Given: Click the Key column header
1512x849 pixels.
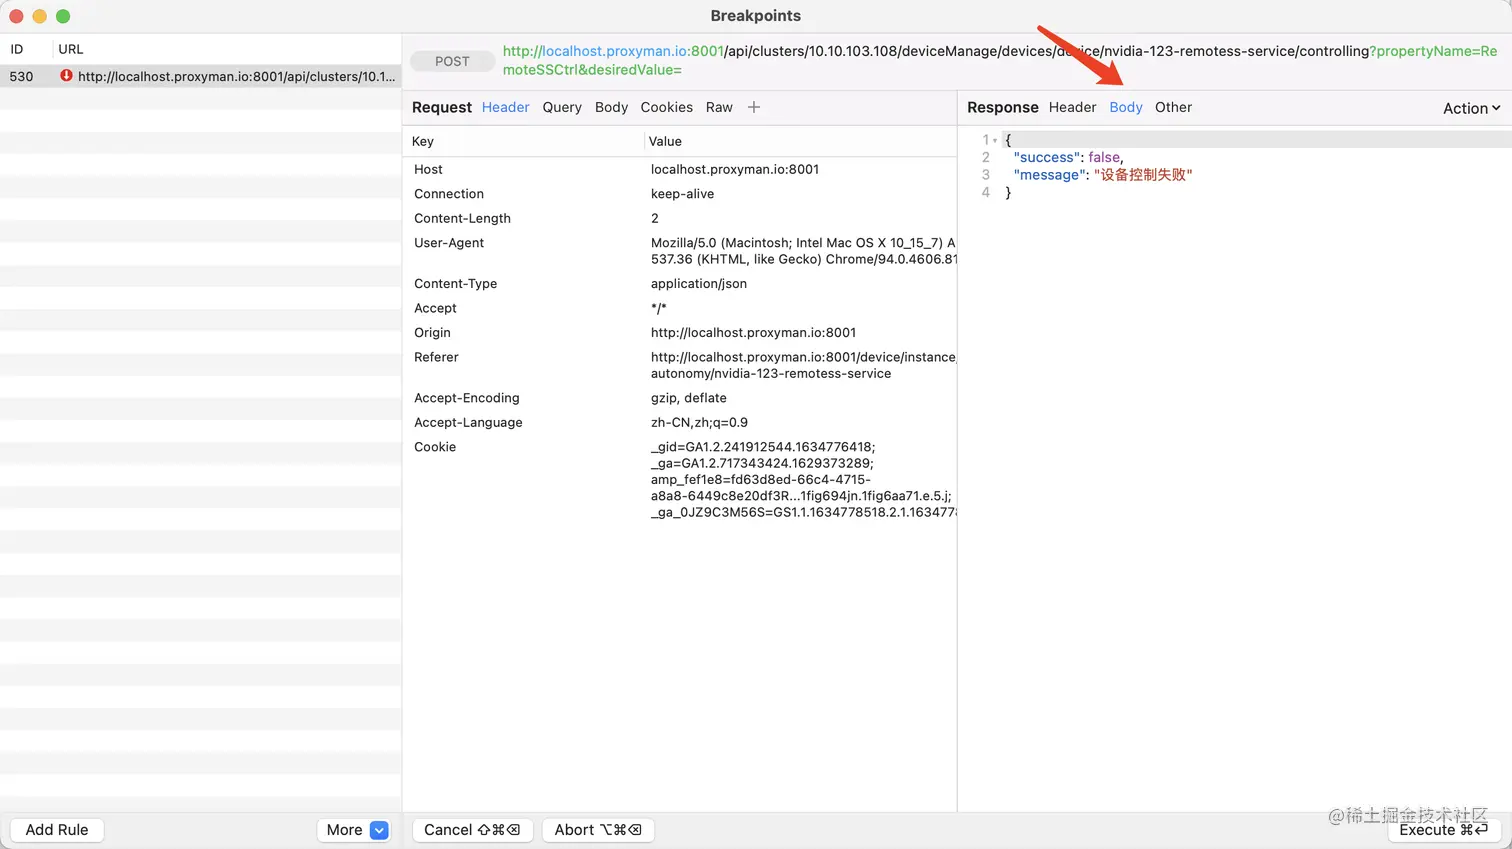Looking at the screenshot, I should [x=423, y=141].
